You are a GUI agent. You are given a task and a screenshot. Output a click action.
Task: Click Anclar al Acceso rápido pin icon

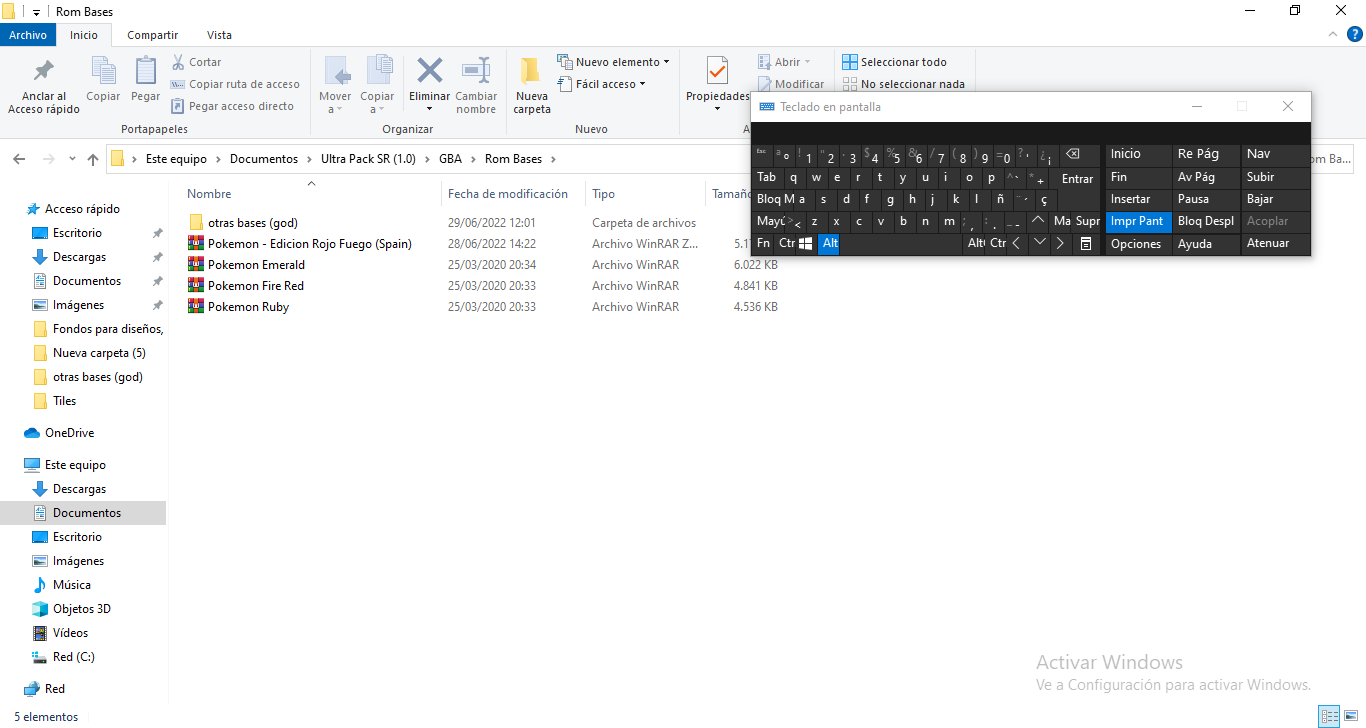[x=44, y=72]
